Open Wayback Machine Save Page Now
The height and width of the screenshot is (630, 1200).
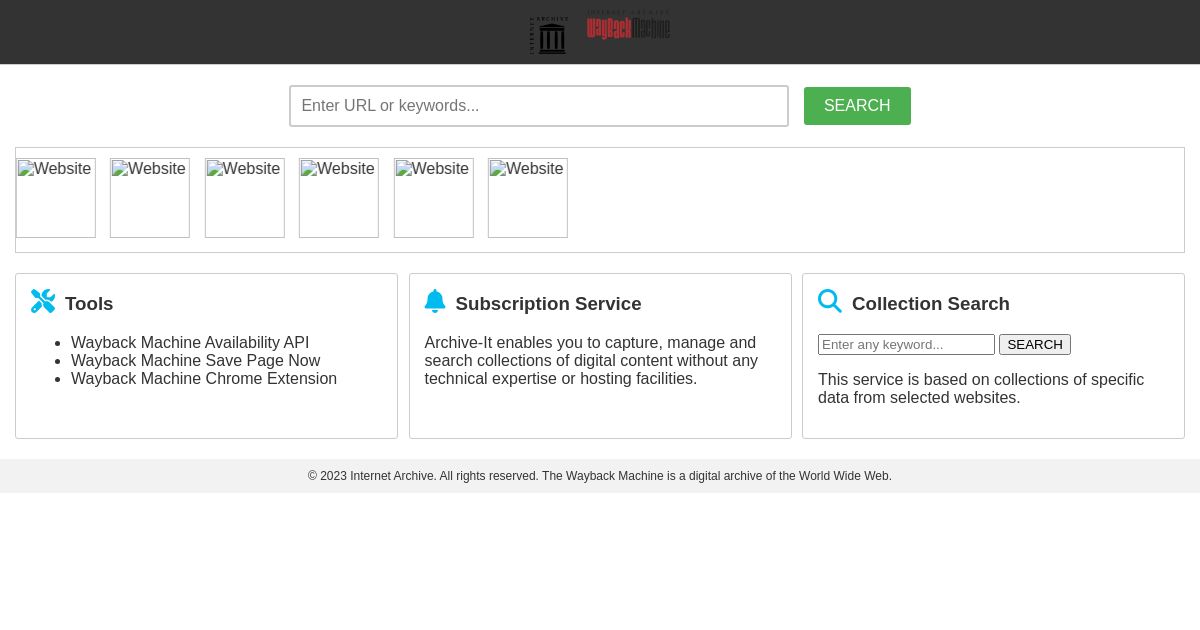(x=195, y=361)
